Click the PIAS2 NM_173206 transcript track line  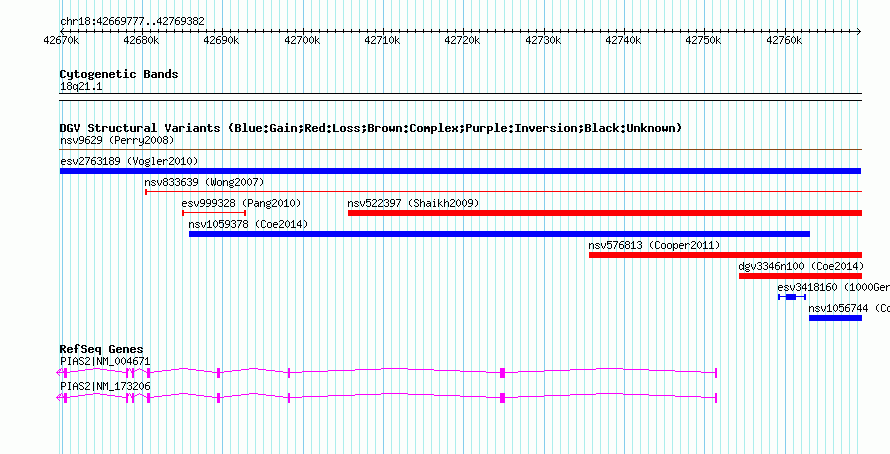click(x=387, y=397)
